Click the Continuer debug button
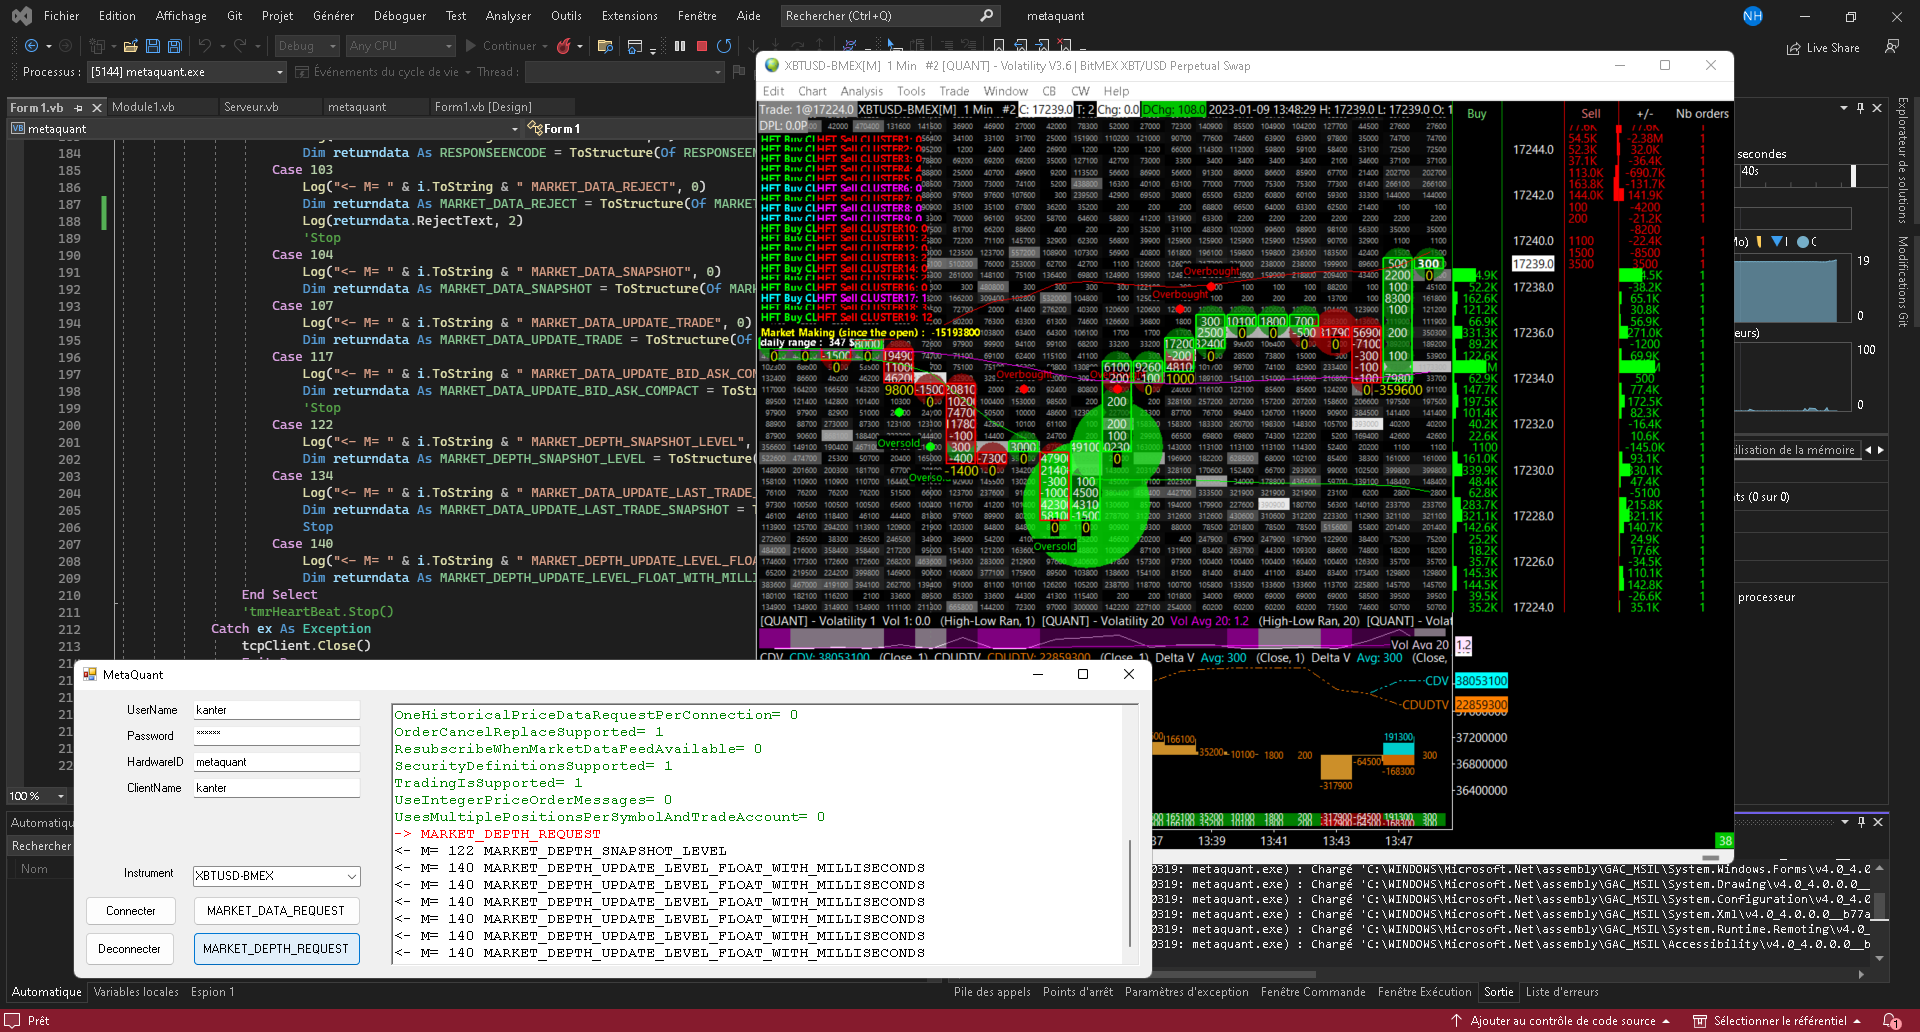The image size is (1920, 1032). (499, 46)
